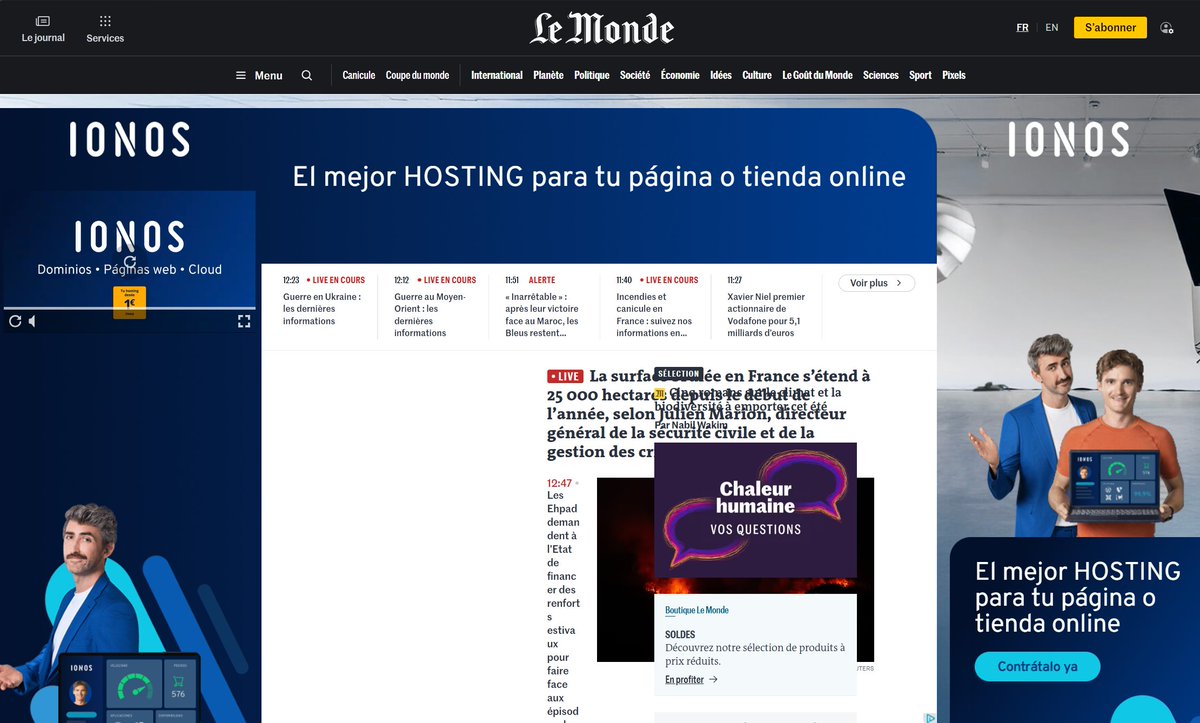Viewport: 1200px width, 723px height.
Task: Click the Le Monde logo
Action: coord(602,28)
